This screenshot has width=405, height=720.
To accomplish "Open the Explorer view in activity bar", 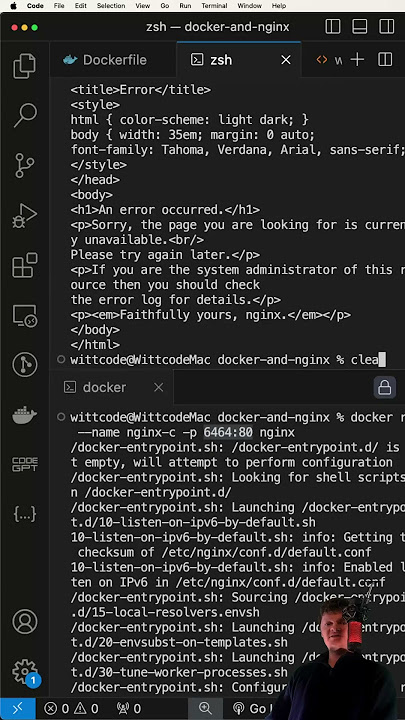I will 25,66.
